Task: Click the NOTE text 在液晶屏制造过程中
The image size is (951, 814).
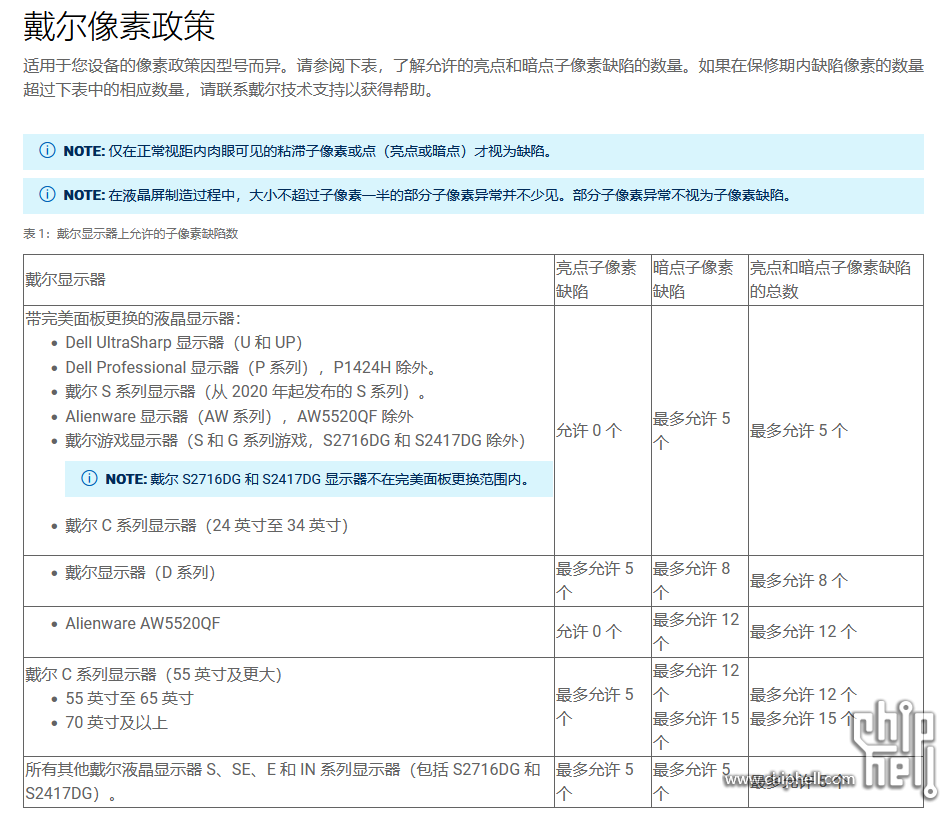Action: (451, 195)
